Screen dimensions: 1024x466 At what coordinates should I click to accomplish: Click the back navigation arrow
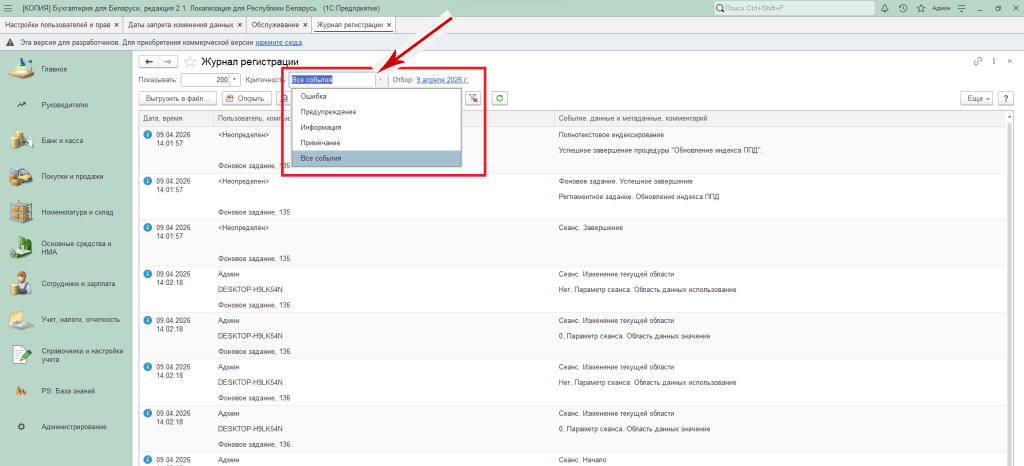coord(149,61)
